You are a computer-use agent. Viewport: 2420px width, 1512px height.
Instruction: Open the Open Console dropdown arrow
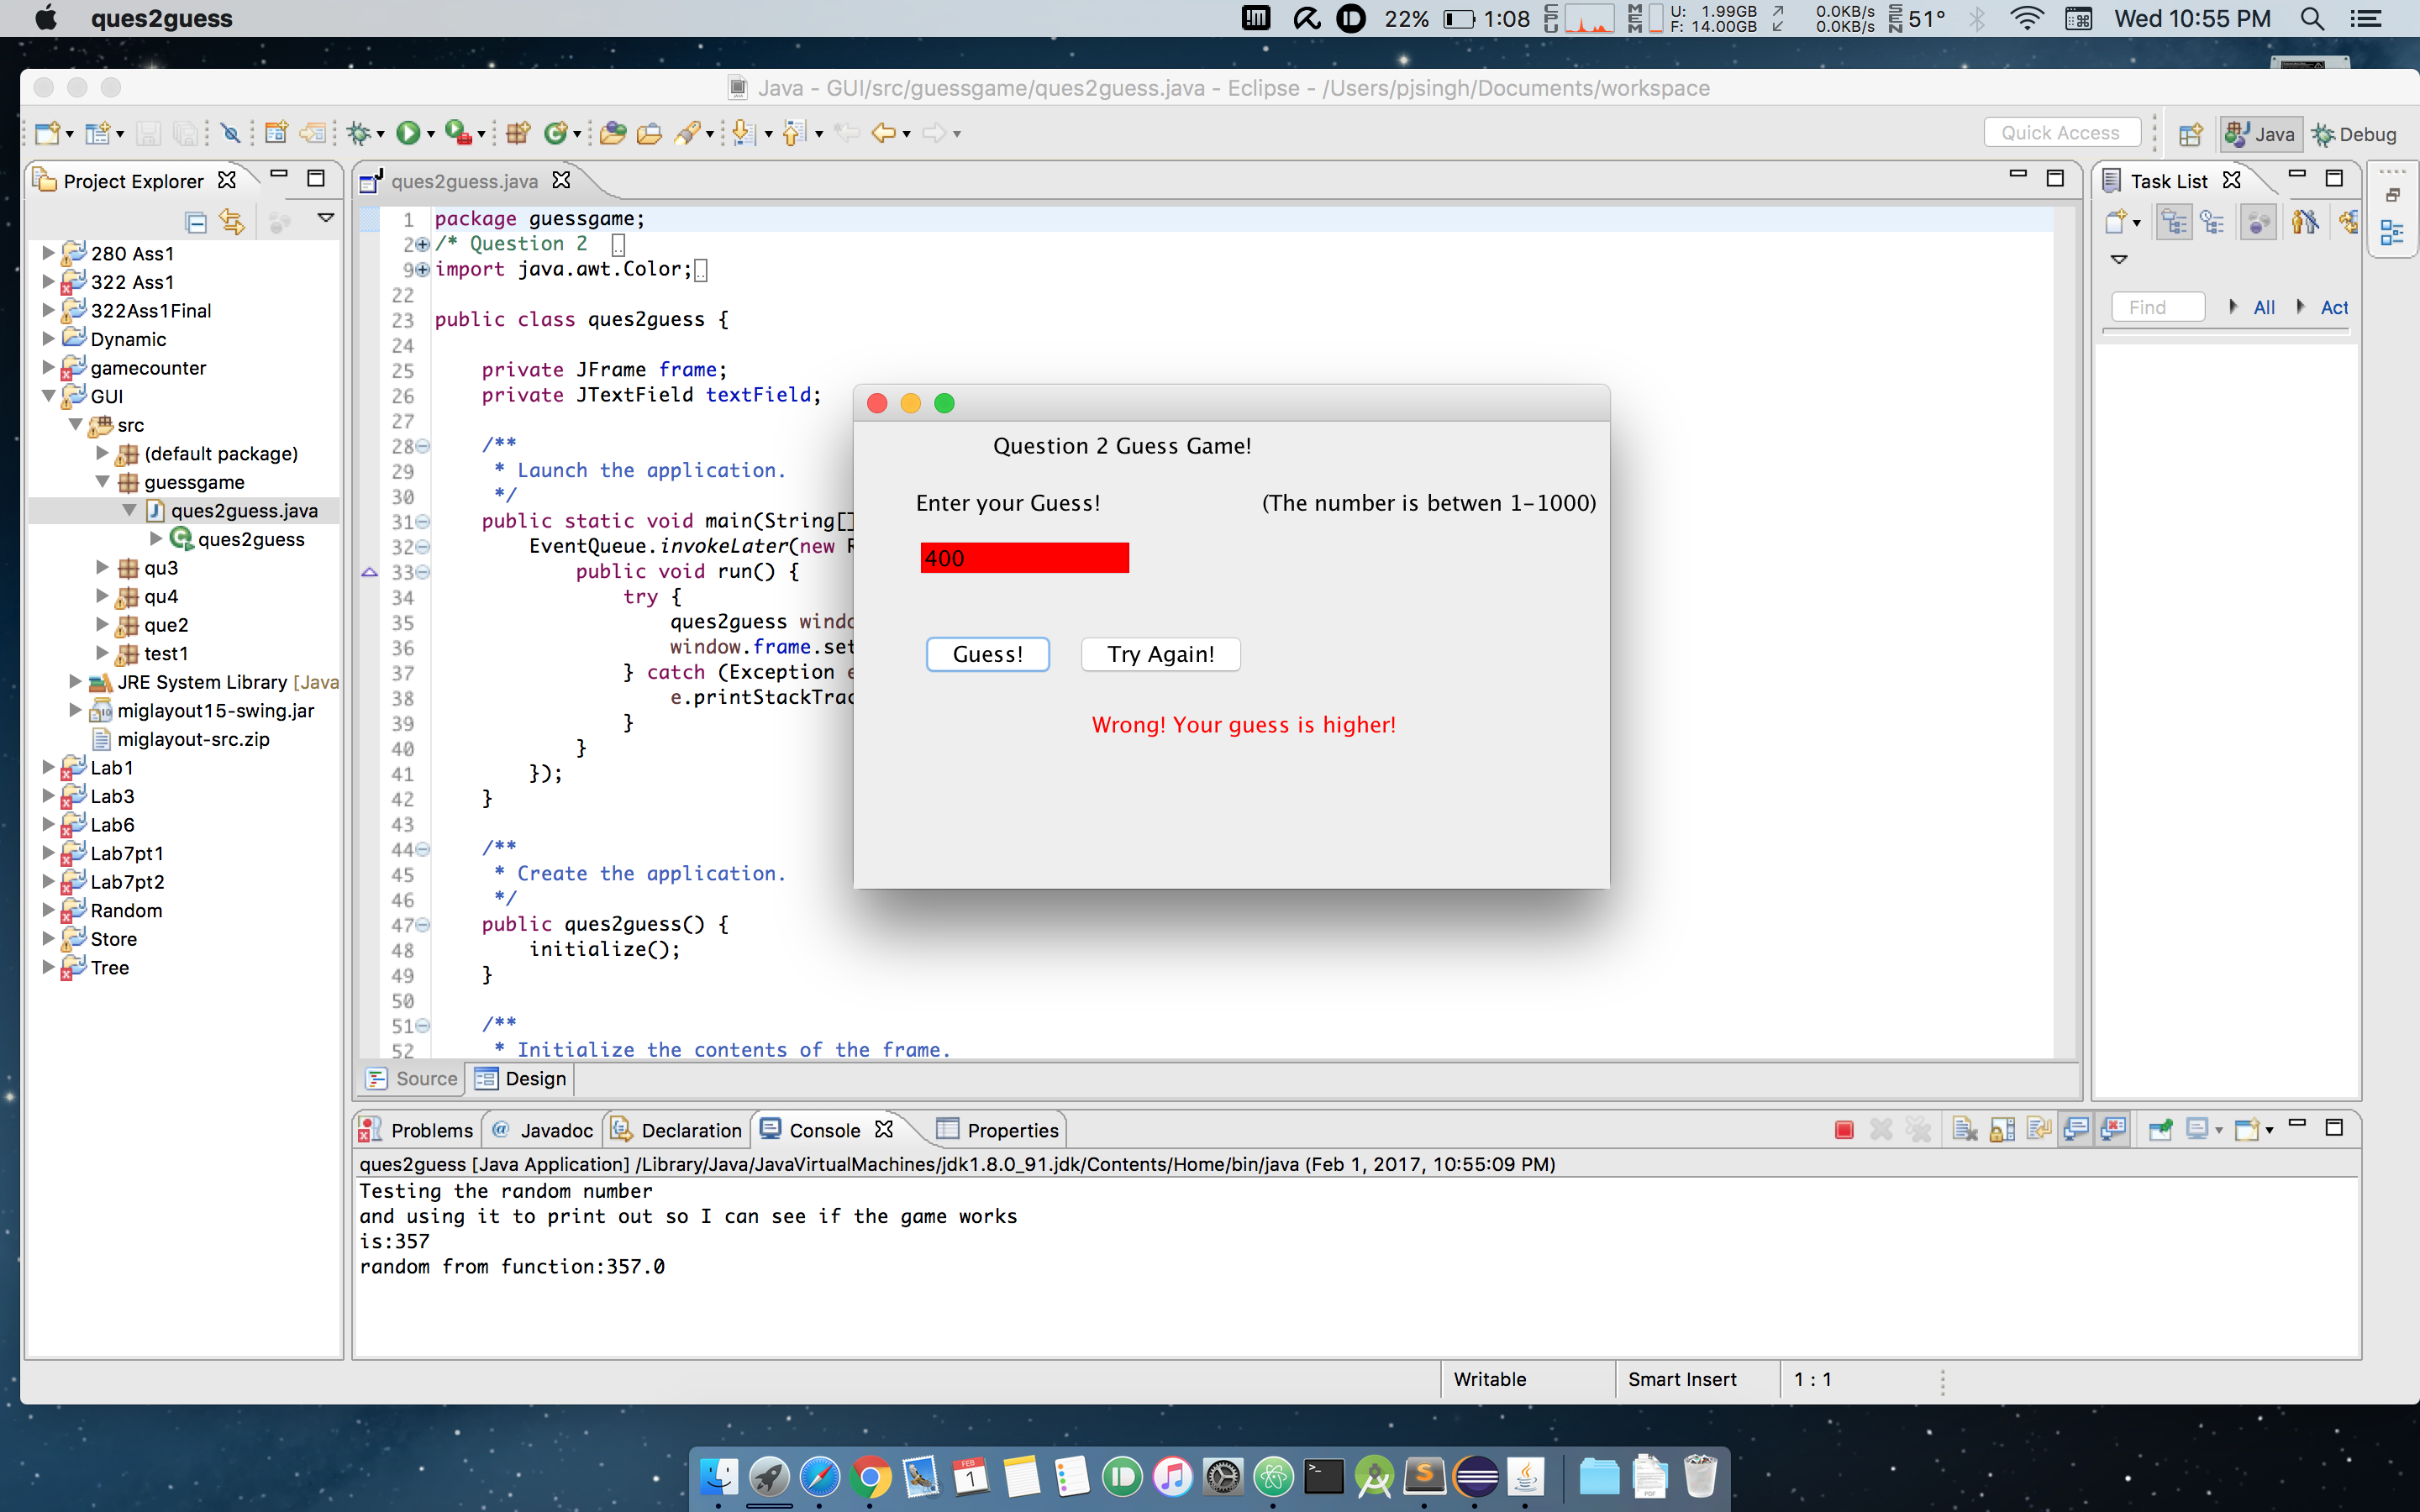click(x=2269, y=1131)
